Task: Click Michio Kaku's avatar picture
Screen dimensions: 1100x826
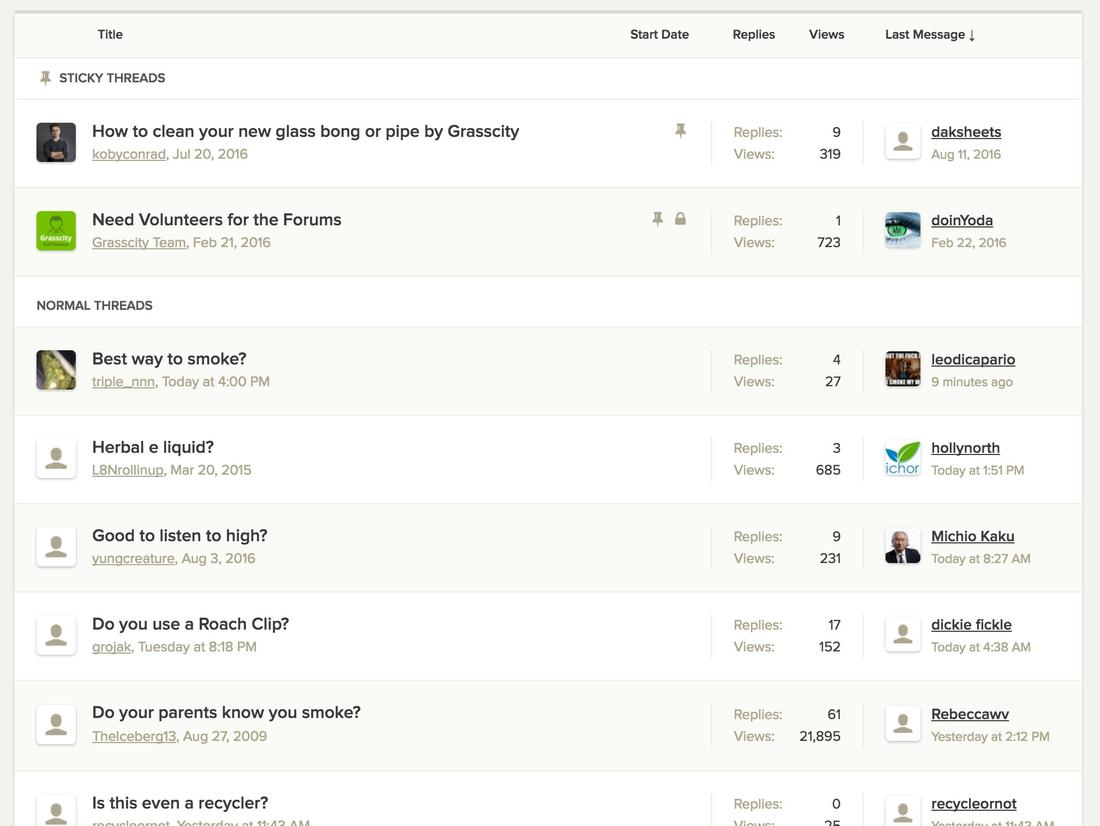Action: pyautogui.click(x=902, y=547)
